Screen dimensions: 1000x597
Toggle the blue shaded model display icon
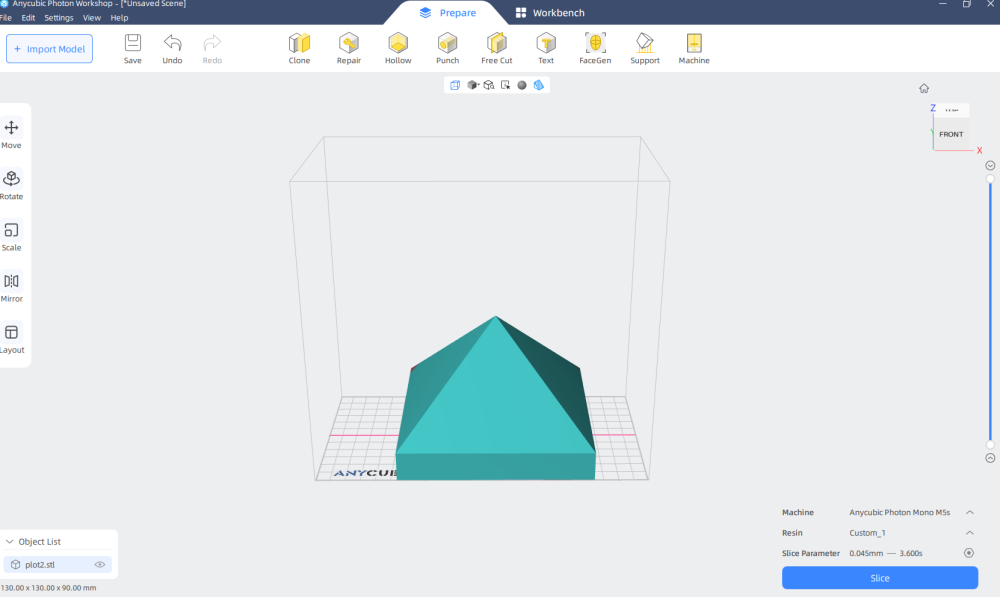(x=539, y=85)
